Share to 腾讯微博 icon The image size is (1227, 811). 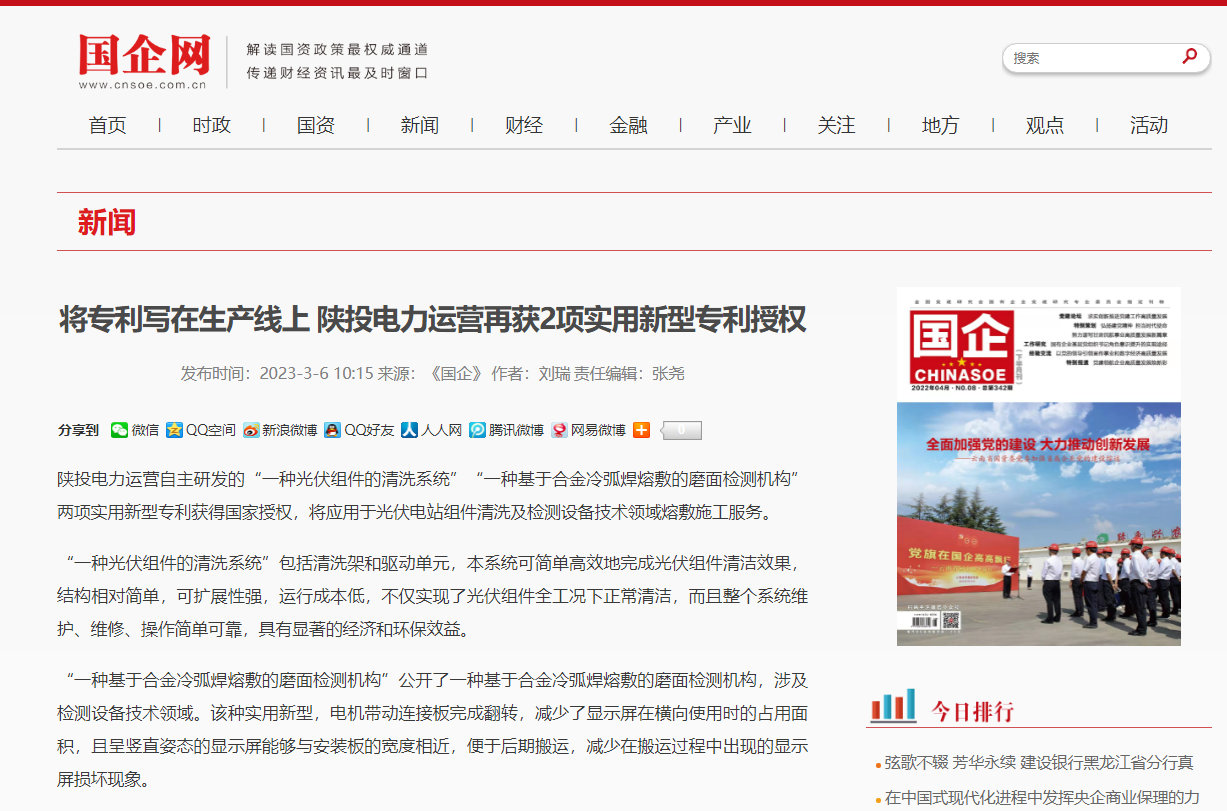pyautogui.click(x=478, y=430)
